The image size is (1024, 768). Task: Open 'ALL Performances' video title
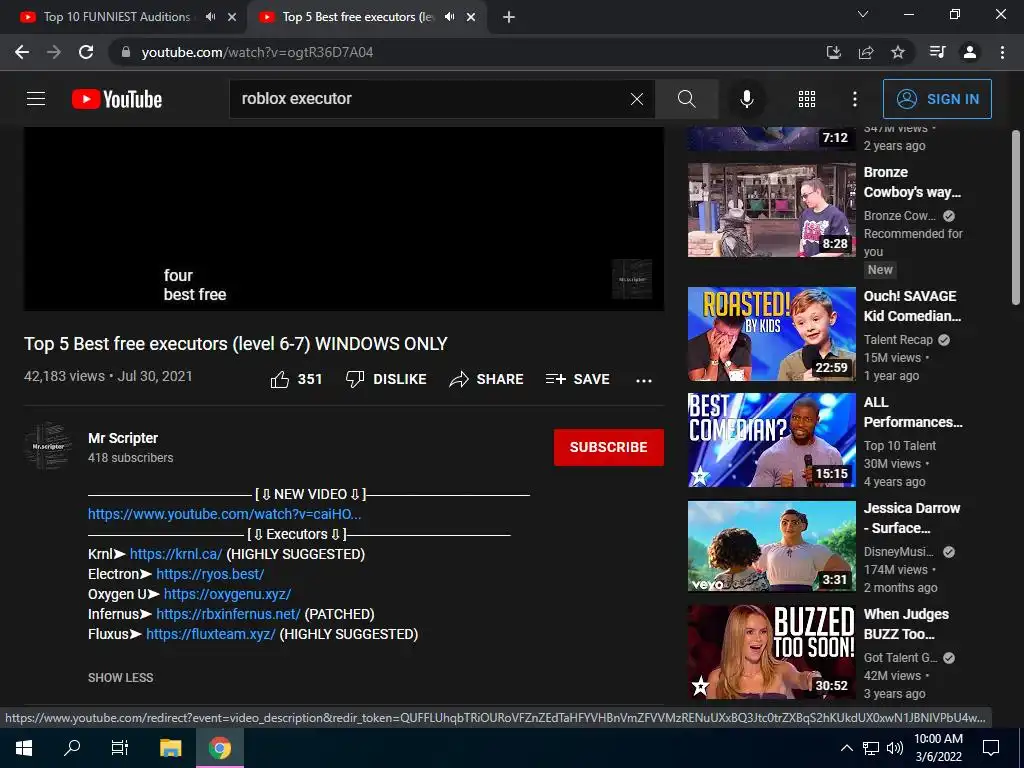[x=912, y=412]
